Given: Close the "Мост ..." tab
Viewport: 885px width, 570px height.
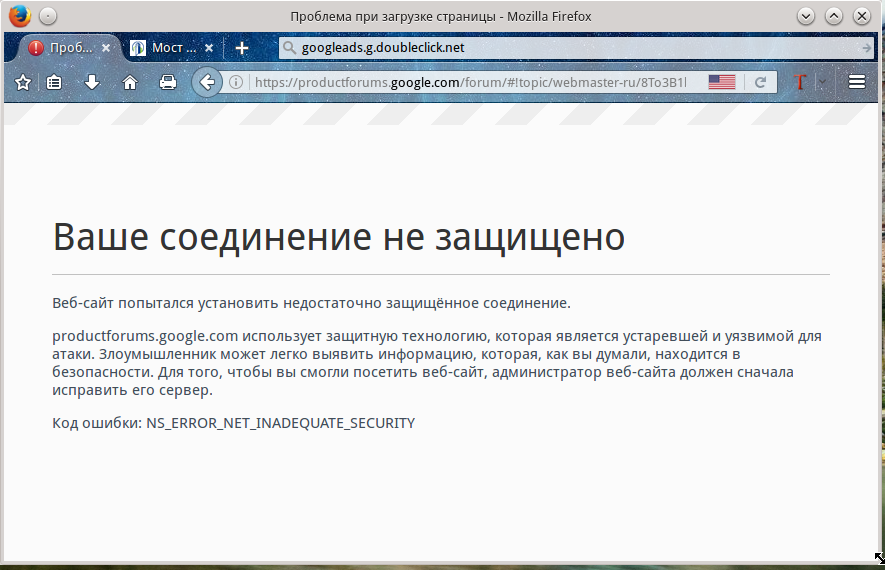Looking at the screenshot, I should [209, 48].
